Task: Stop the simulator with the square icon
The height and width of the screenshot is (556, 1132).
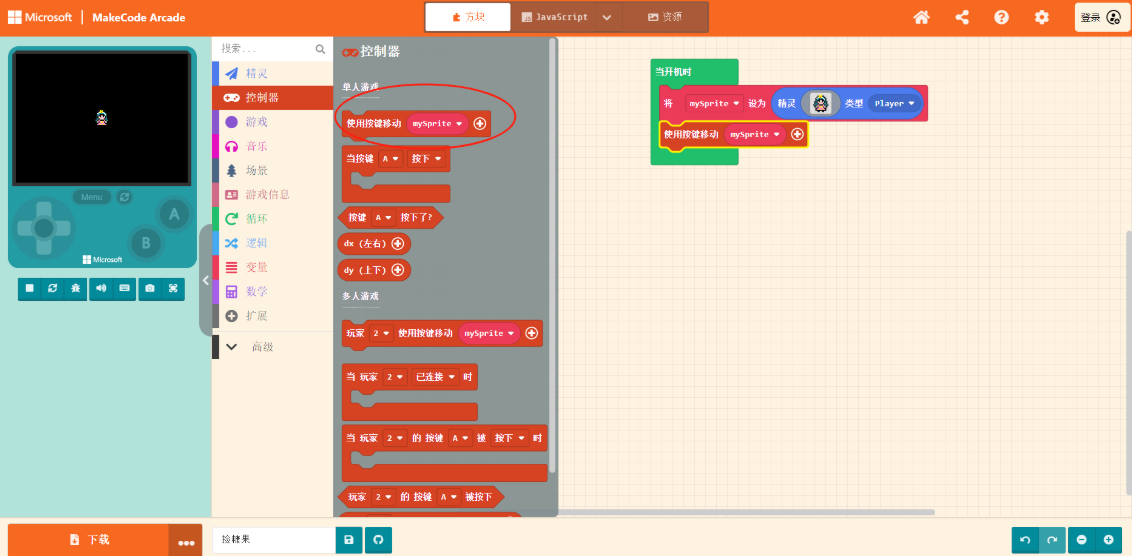Action: click(x=29, y=288)
